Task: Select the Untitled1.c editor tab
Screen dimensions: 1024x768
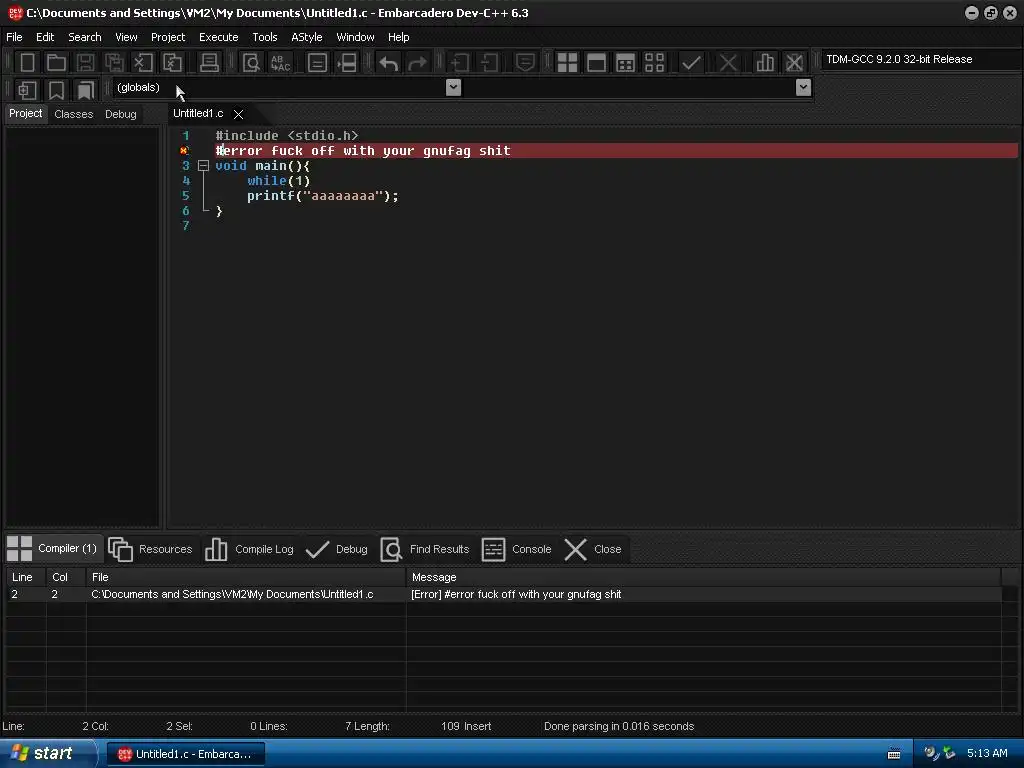Action: pos(198,114)
